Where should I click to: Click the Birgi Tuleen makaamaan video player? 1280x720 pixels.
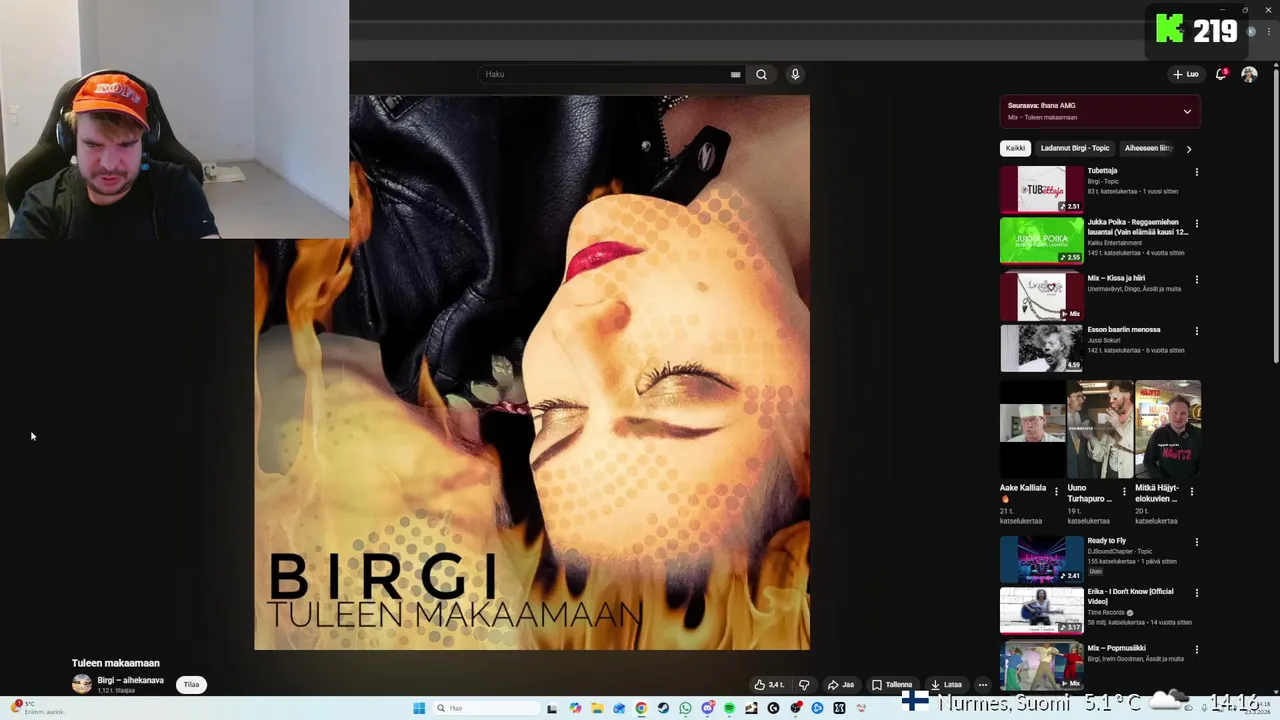[x=532, y=372]
